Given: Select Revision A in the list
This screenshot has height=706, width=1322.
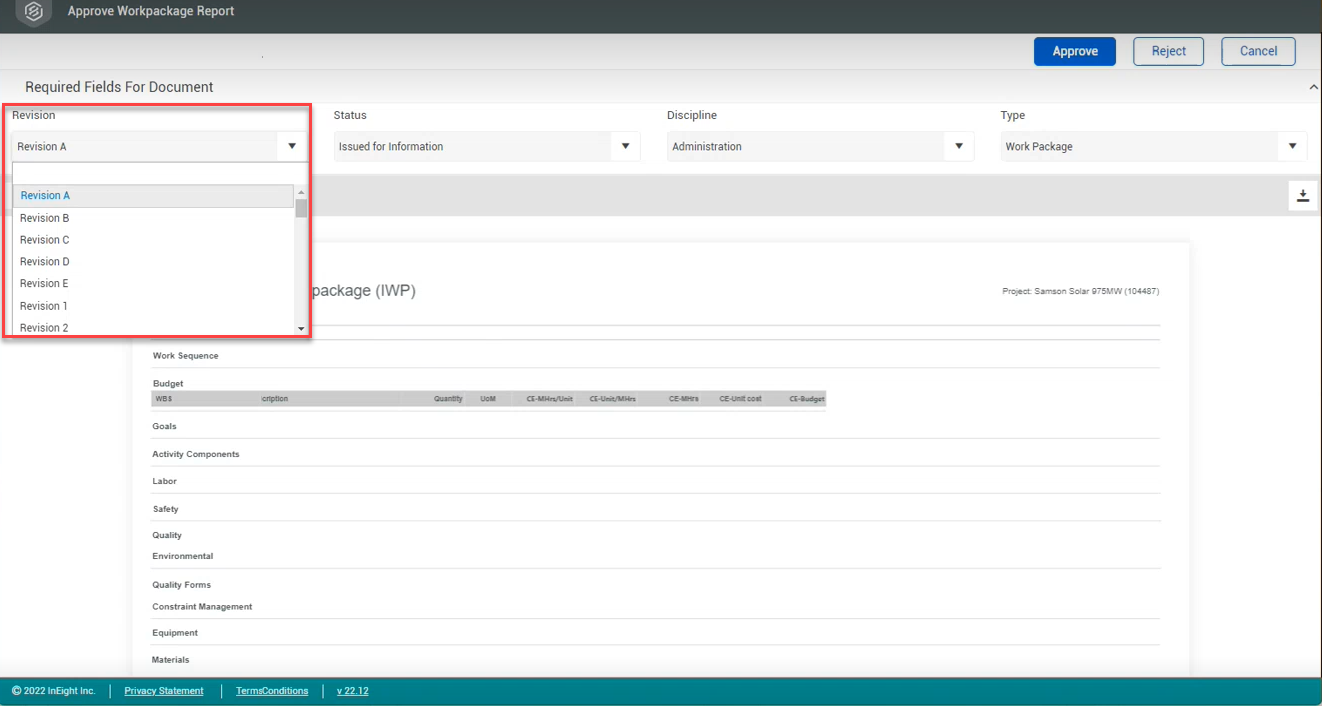Looking at the screenshot, I should pyautogui.click(x=153, y=196).
